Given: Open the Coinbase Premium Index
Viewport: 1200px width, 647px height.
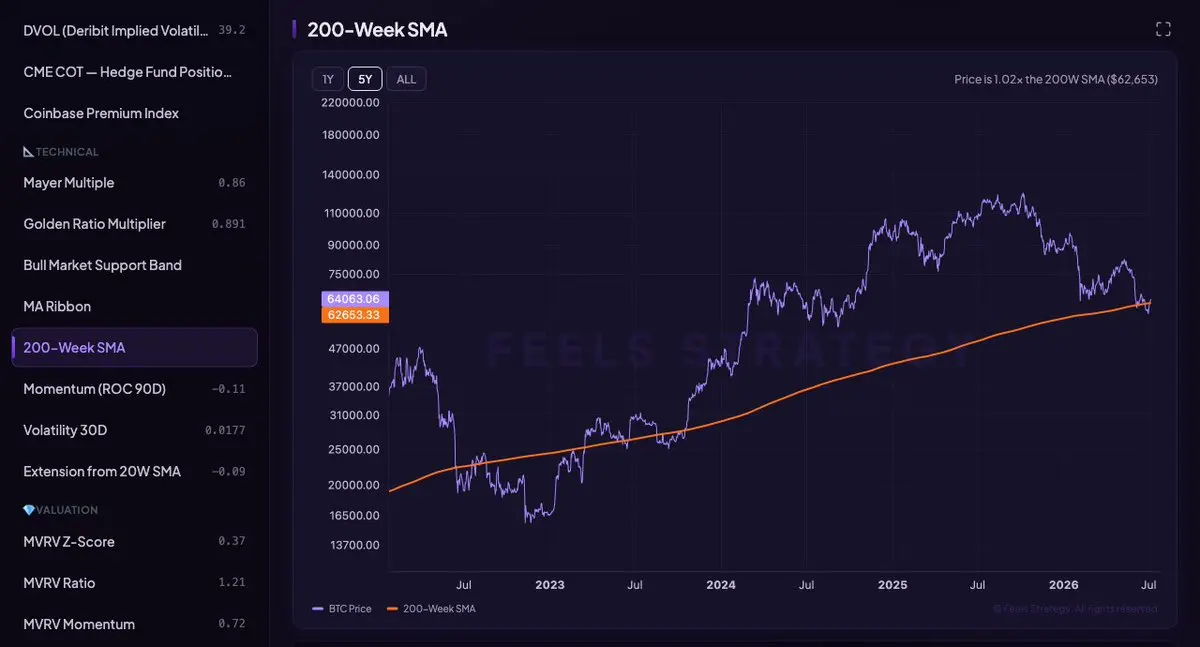Looking at the screenshot, I should click(134, 113).
